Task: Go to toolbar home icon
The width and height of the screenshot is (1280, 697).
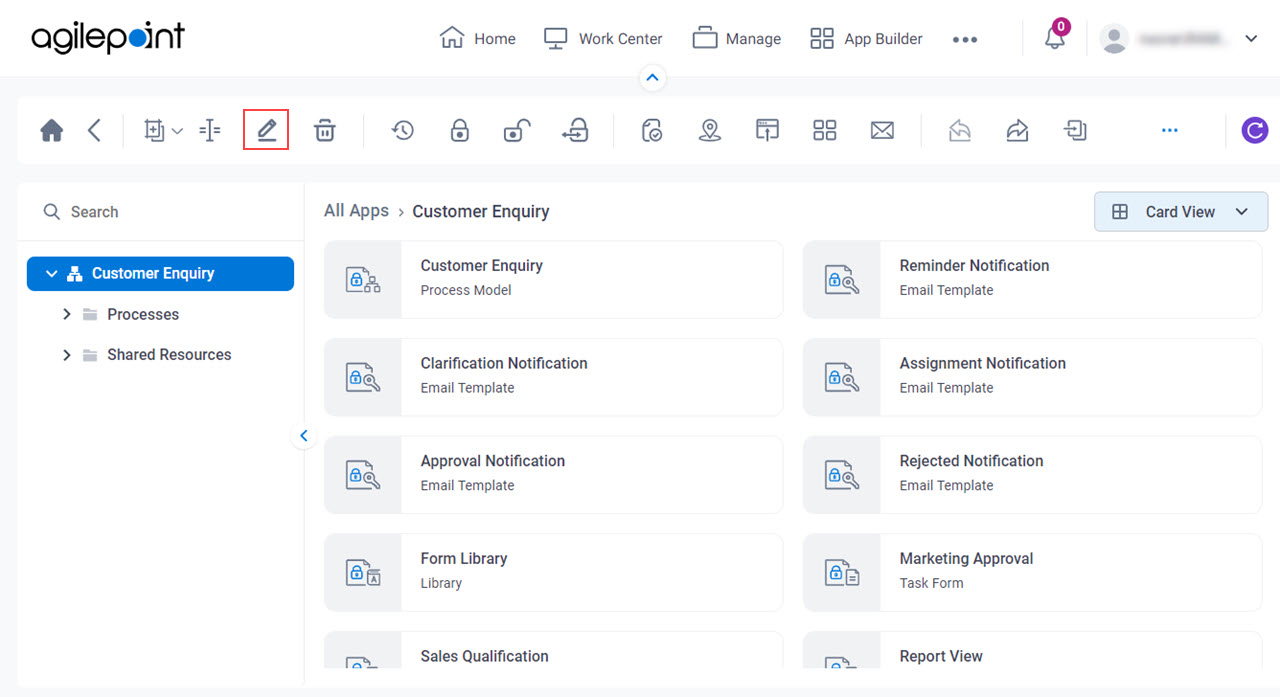Action: click(x=52, y=131)
